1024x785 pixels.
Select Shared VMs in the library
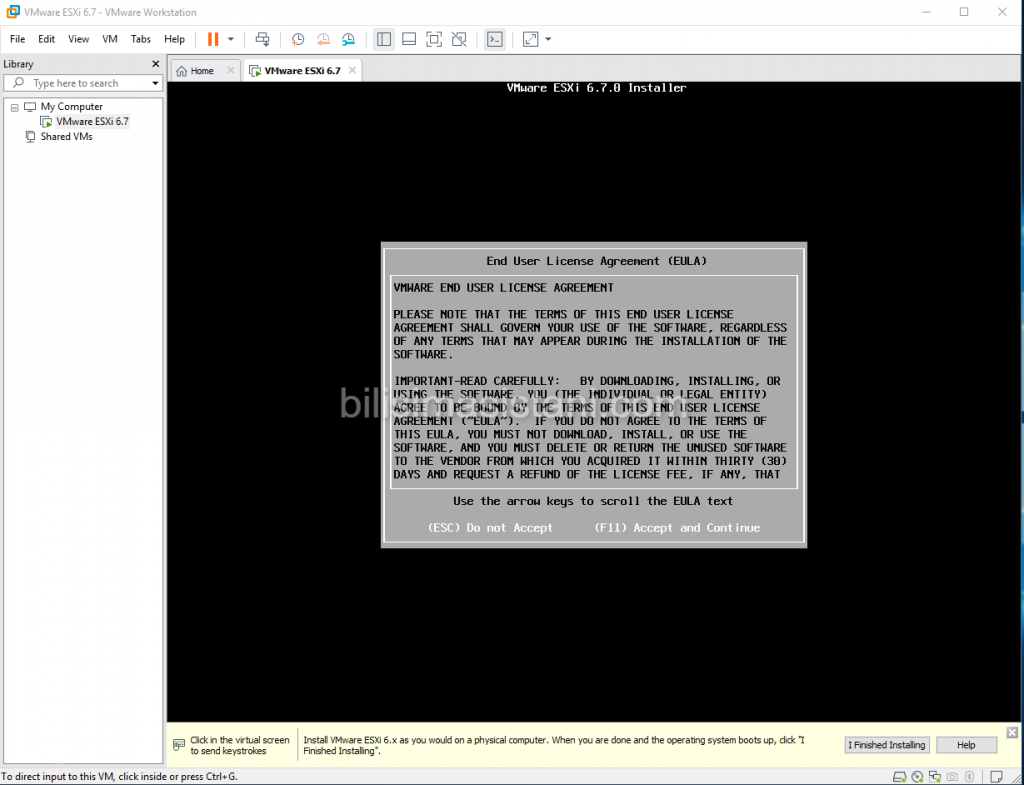[x=66, y=136]
